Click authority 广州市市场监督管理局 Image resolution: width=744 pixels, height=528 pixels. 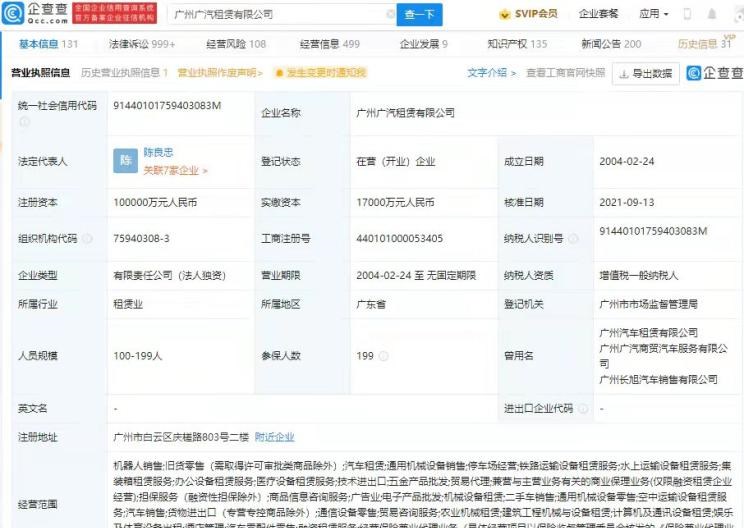click(x=649, y=304)
